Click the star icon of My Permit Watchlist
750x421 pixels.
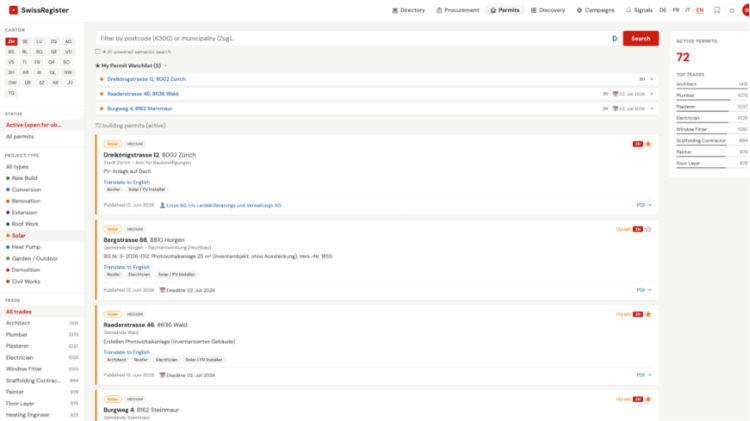pyautogui.click(x=98, y=66)
